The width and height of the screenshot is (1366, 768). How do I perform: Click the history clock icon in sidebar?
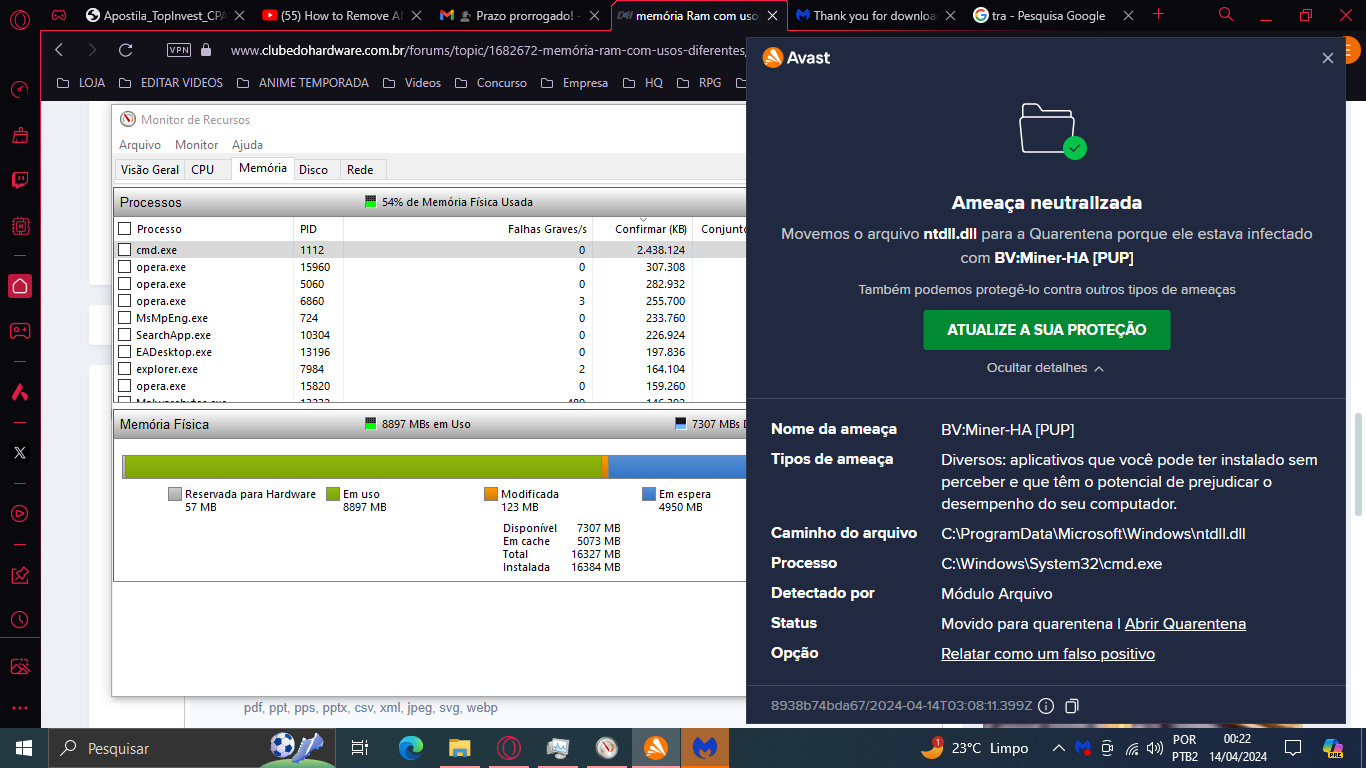20,620
